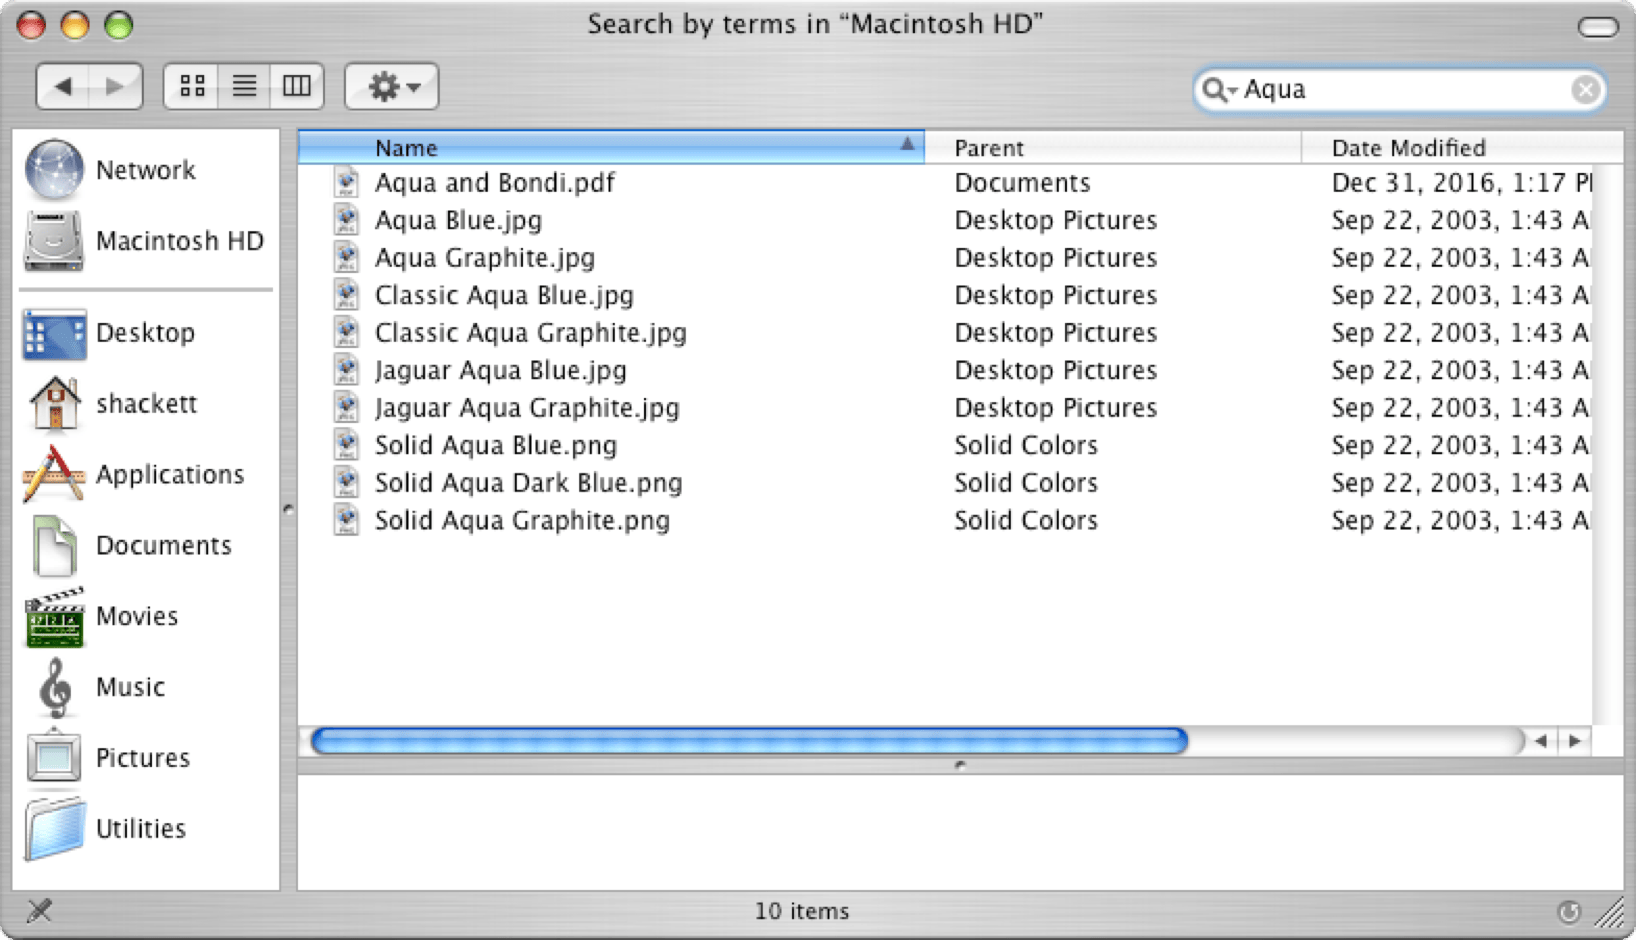Select Solid Aqua Graphite.png
The width and height of the screenshot is (1636, 940).
pos(522,520)
